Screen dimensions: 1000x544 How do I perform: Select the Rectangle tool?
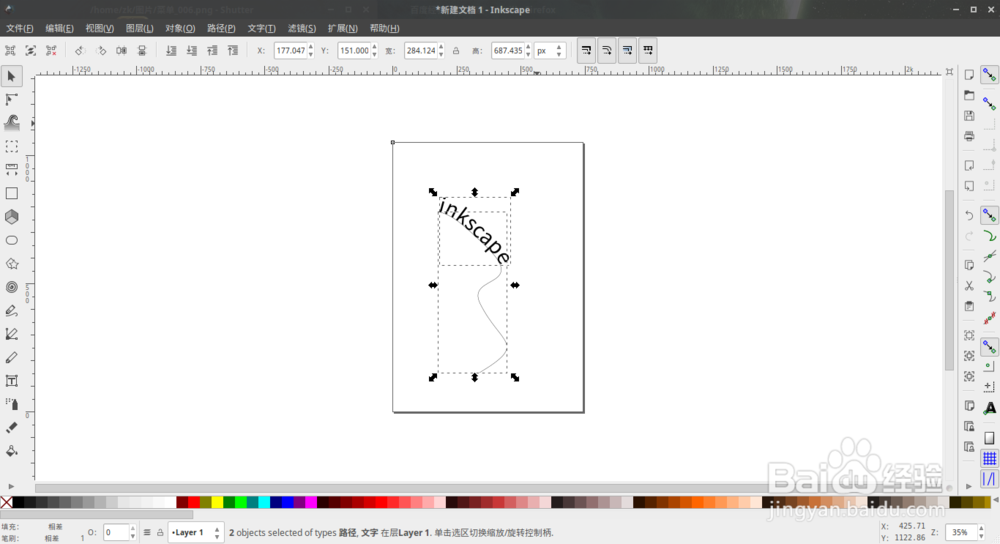click(11, 193)
